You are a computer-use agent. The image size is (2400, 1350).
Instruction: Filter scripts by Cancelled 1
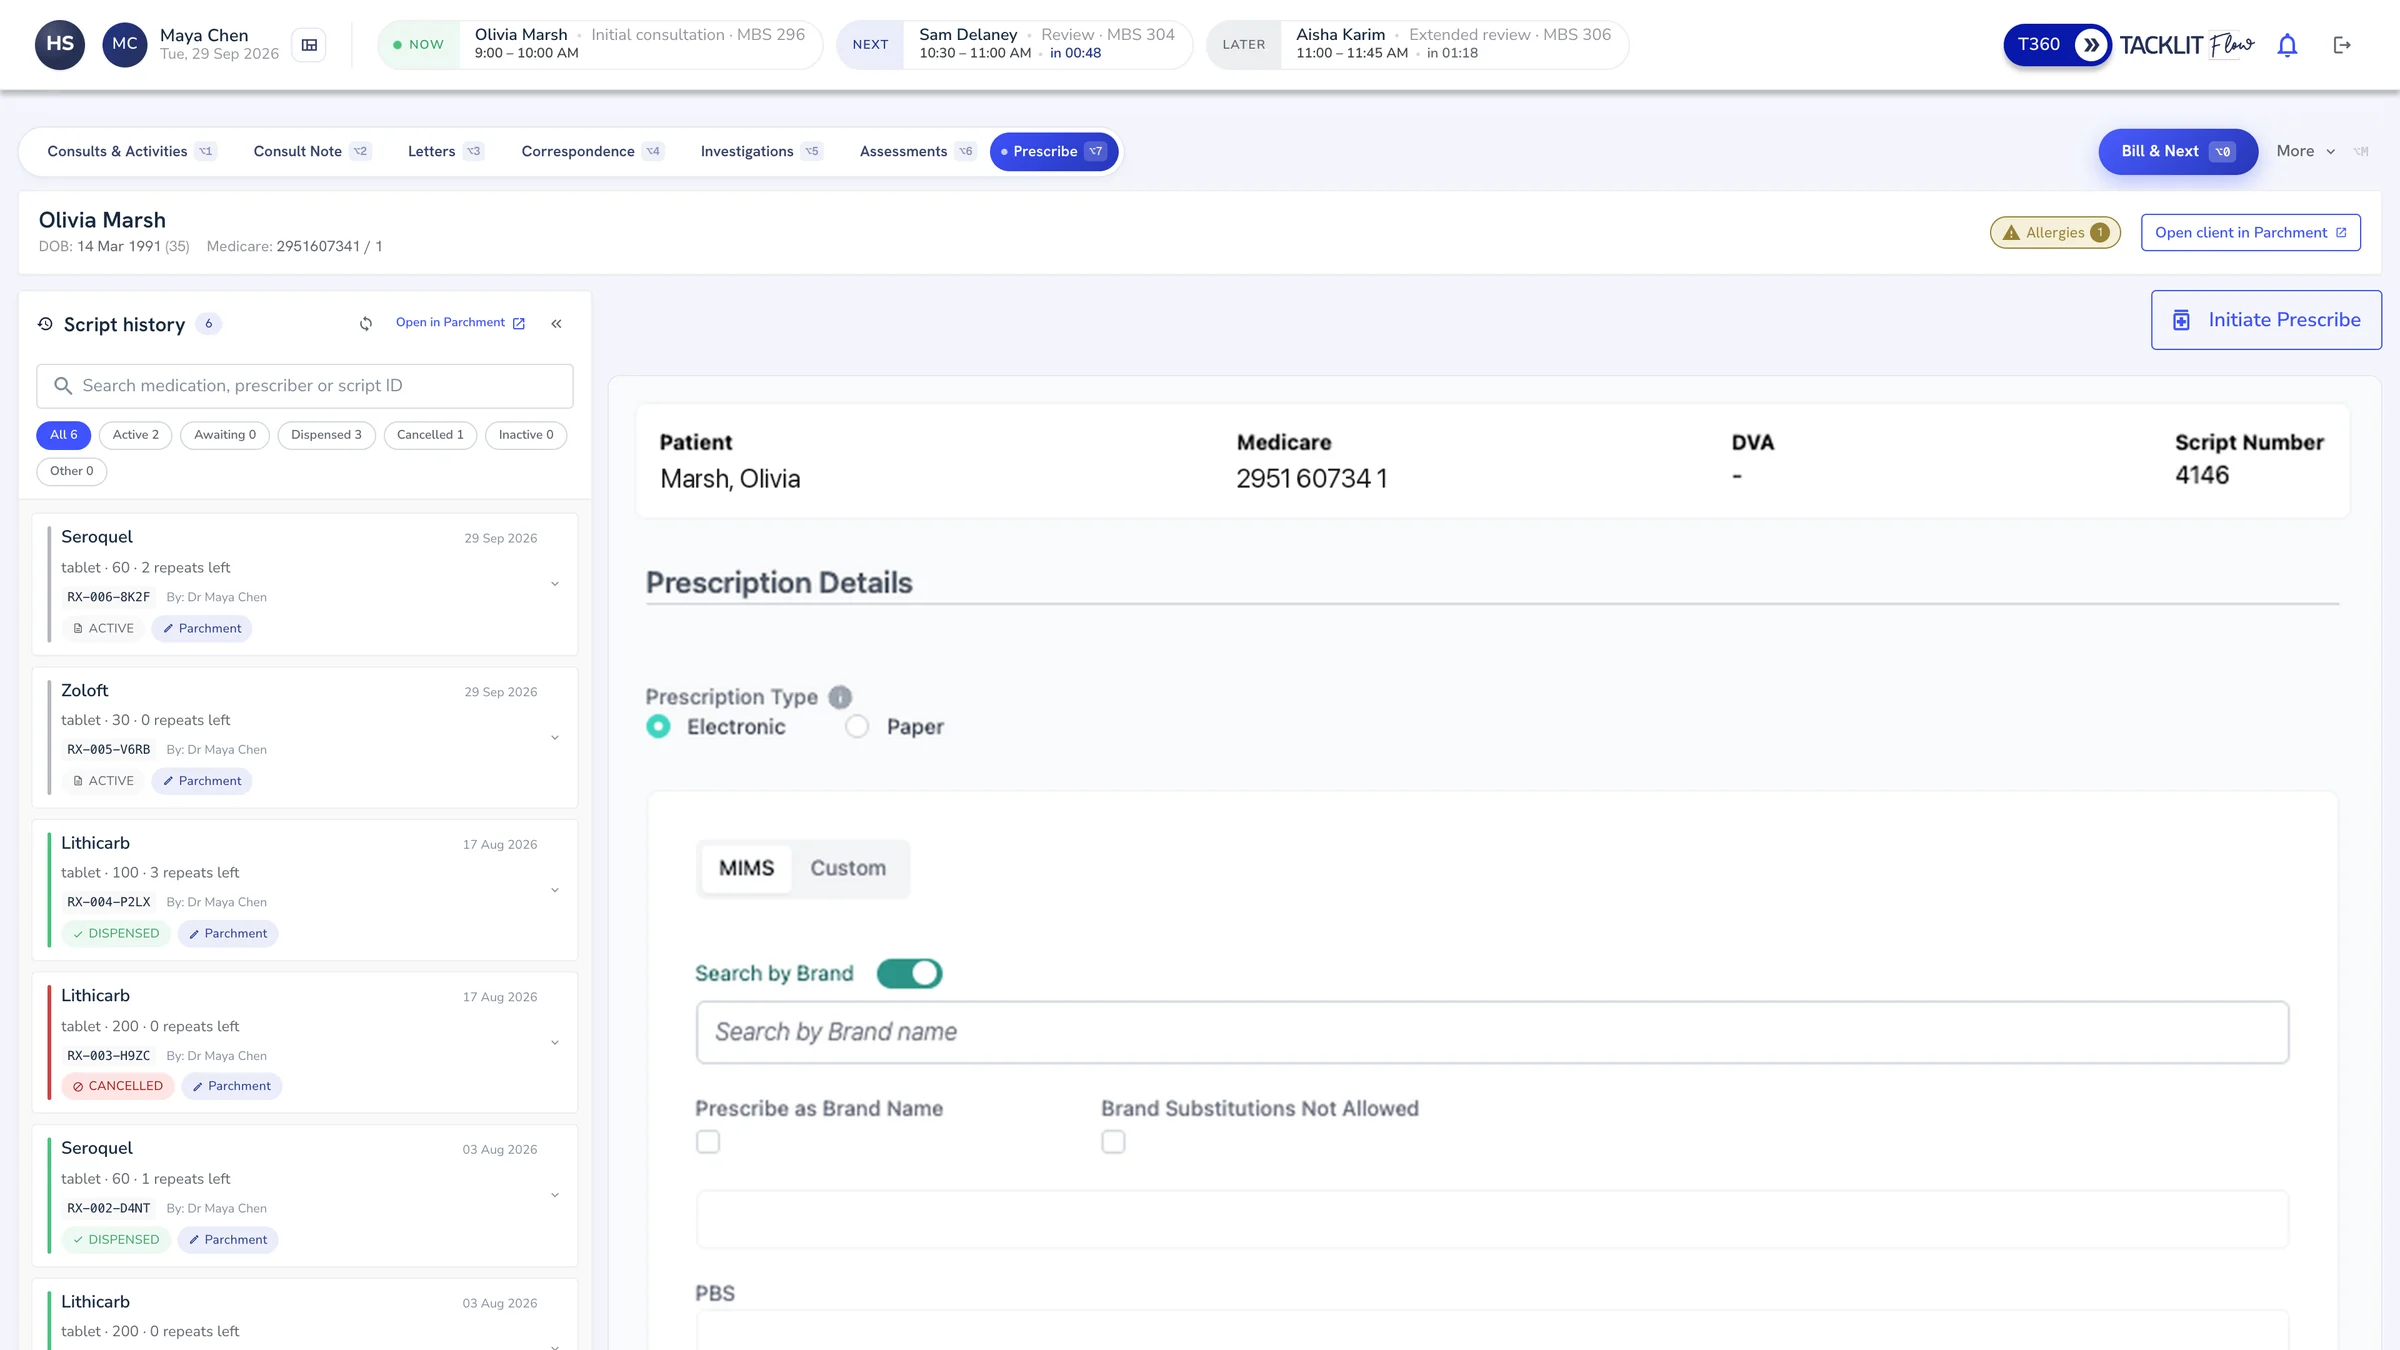[x=430, y=435]
